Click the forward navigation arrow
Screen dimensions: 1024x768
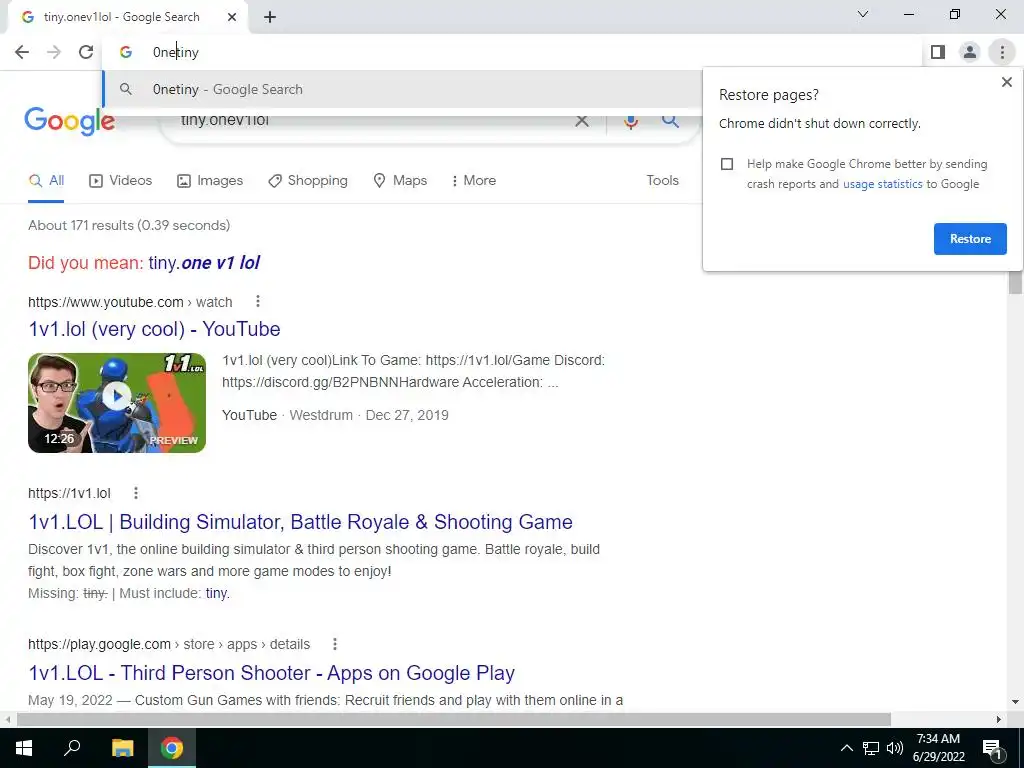click(54, 52)
